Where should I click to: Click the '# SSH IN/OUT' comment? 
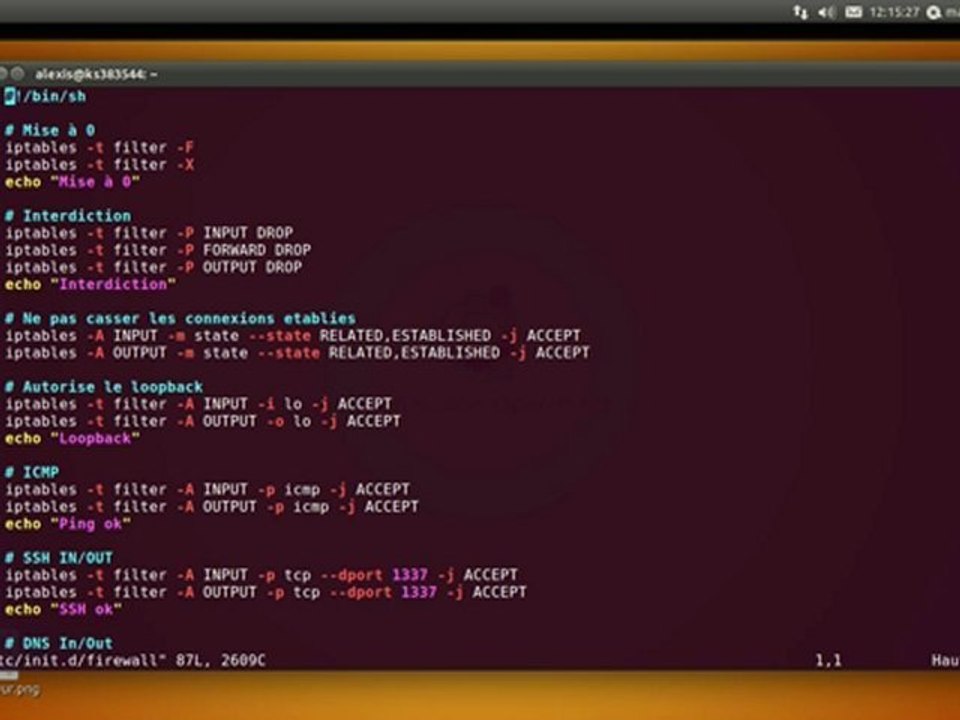59,558
